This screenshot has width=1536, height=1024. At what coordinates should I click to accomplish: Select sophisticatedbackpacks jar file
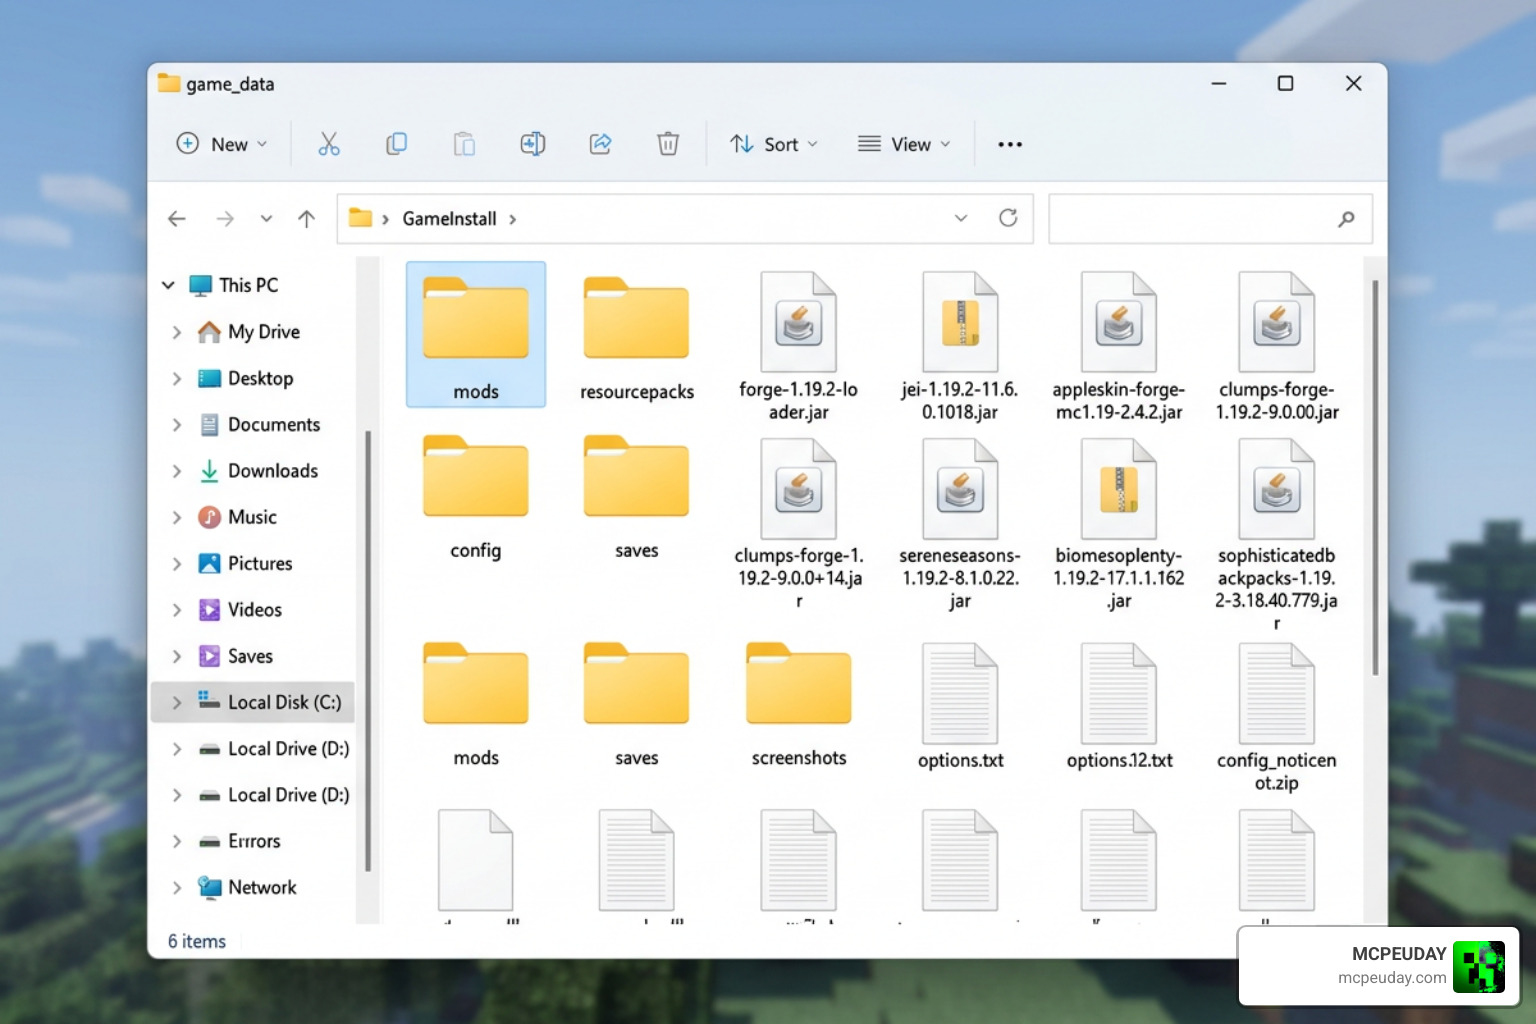pos(1277,535)
